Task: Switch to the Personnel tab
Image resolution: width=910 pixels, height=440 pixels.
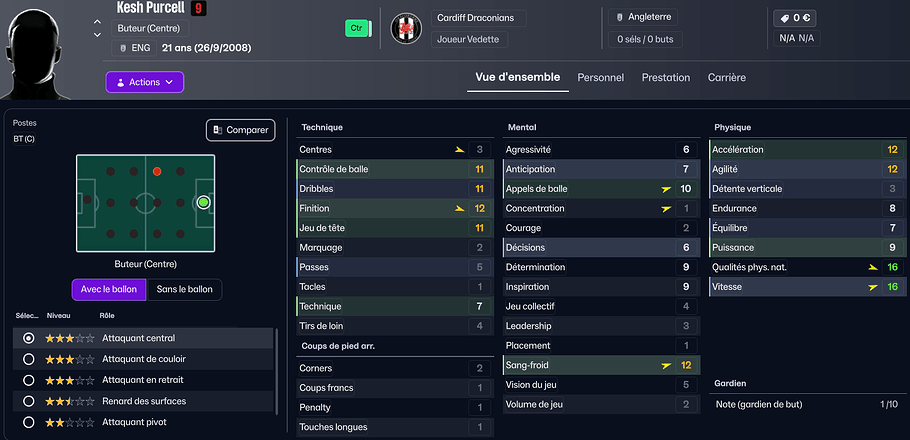Action: pos(600,77)
